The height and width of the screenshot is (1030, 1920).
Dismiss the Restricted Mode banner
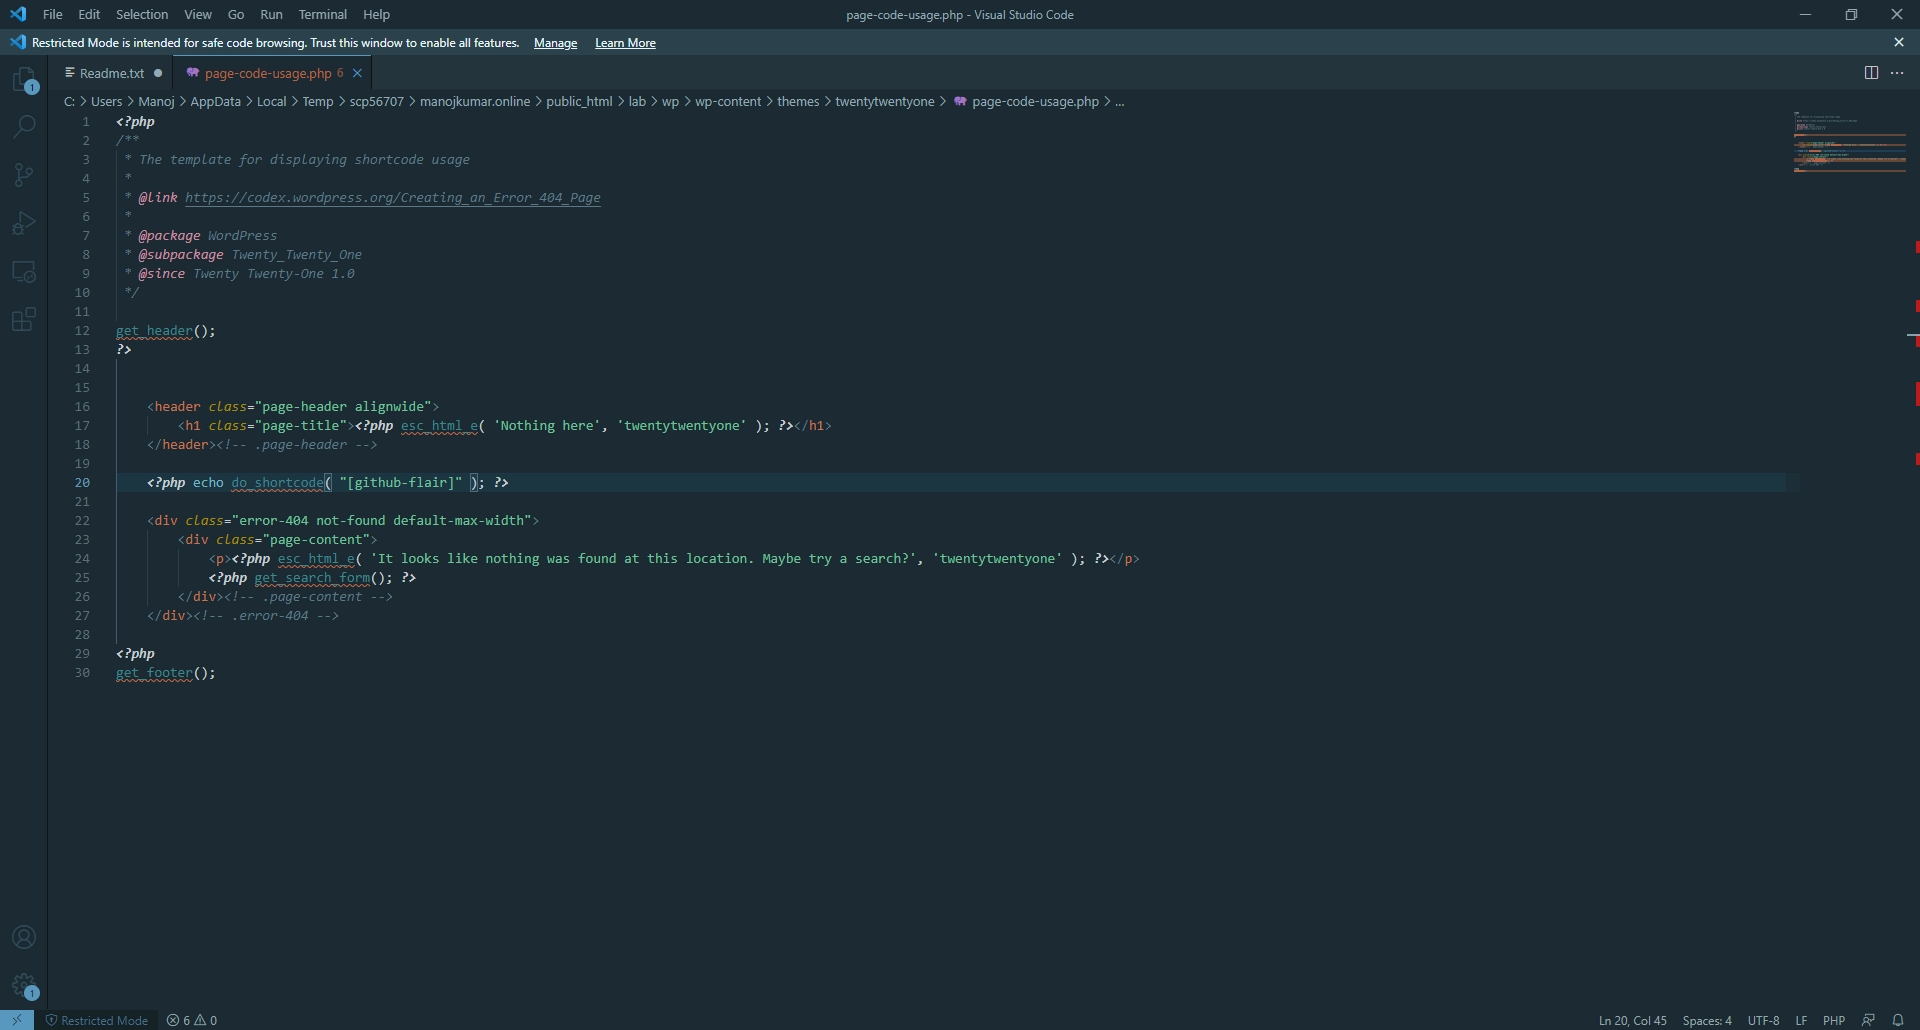pos(1899,43)
